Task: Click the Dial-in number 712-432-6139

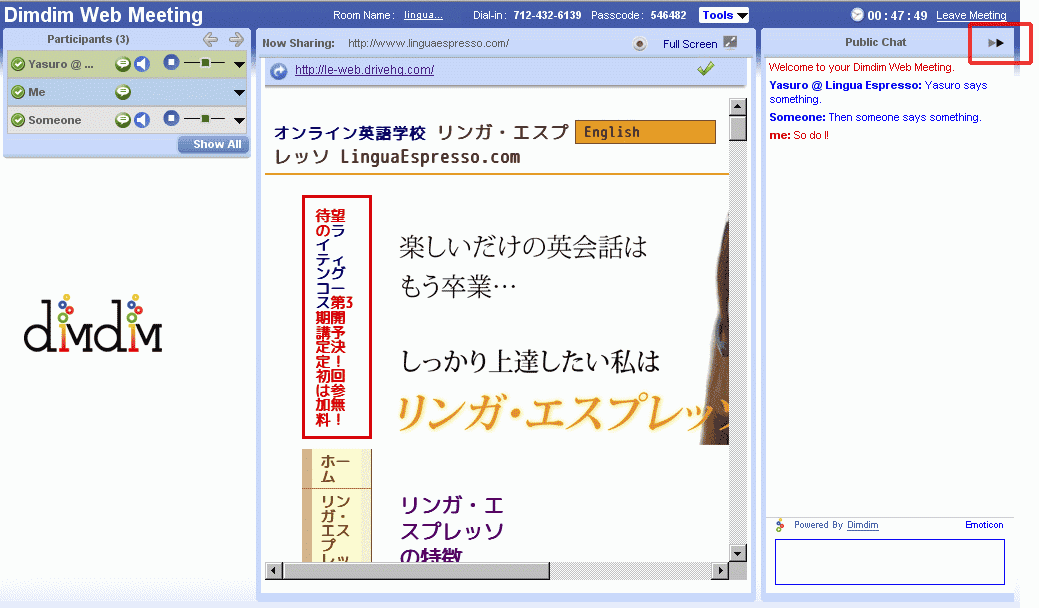Action: click(x=547, y=15)
